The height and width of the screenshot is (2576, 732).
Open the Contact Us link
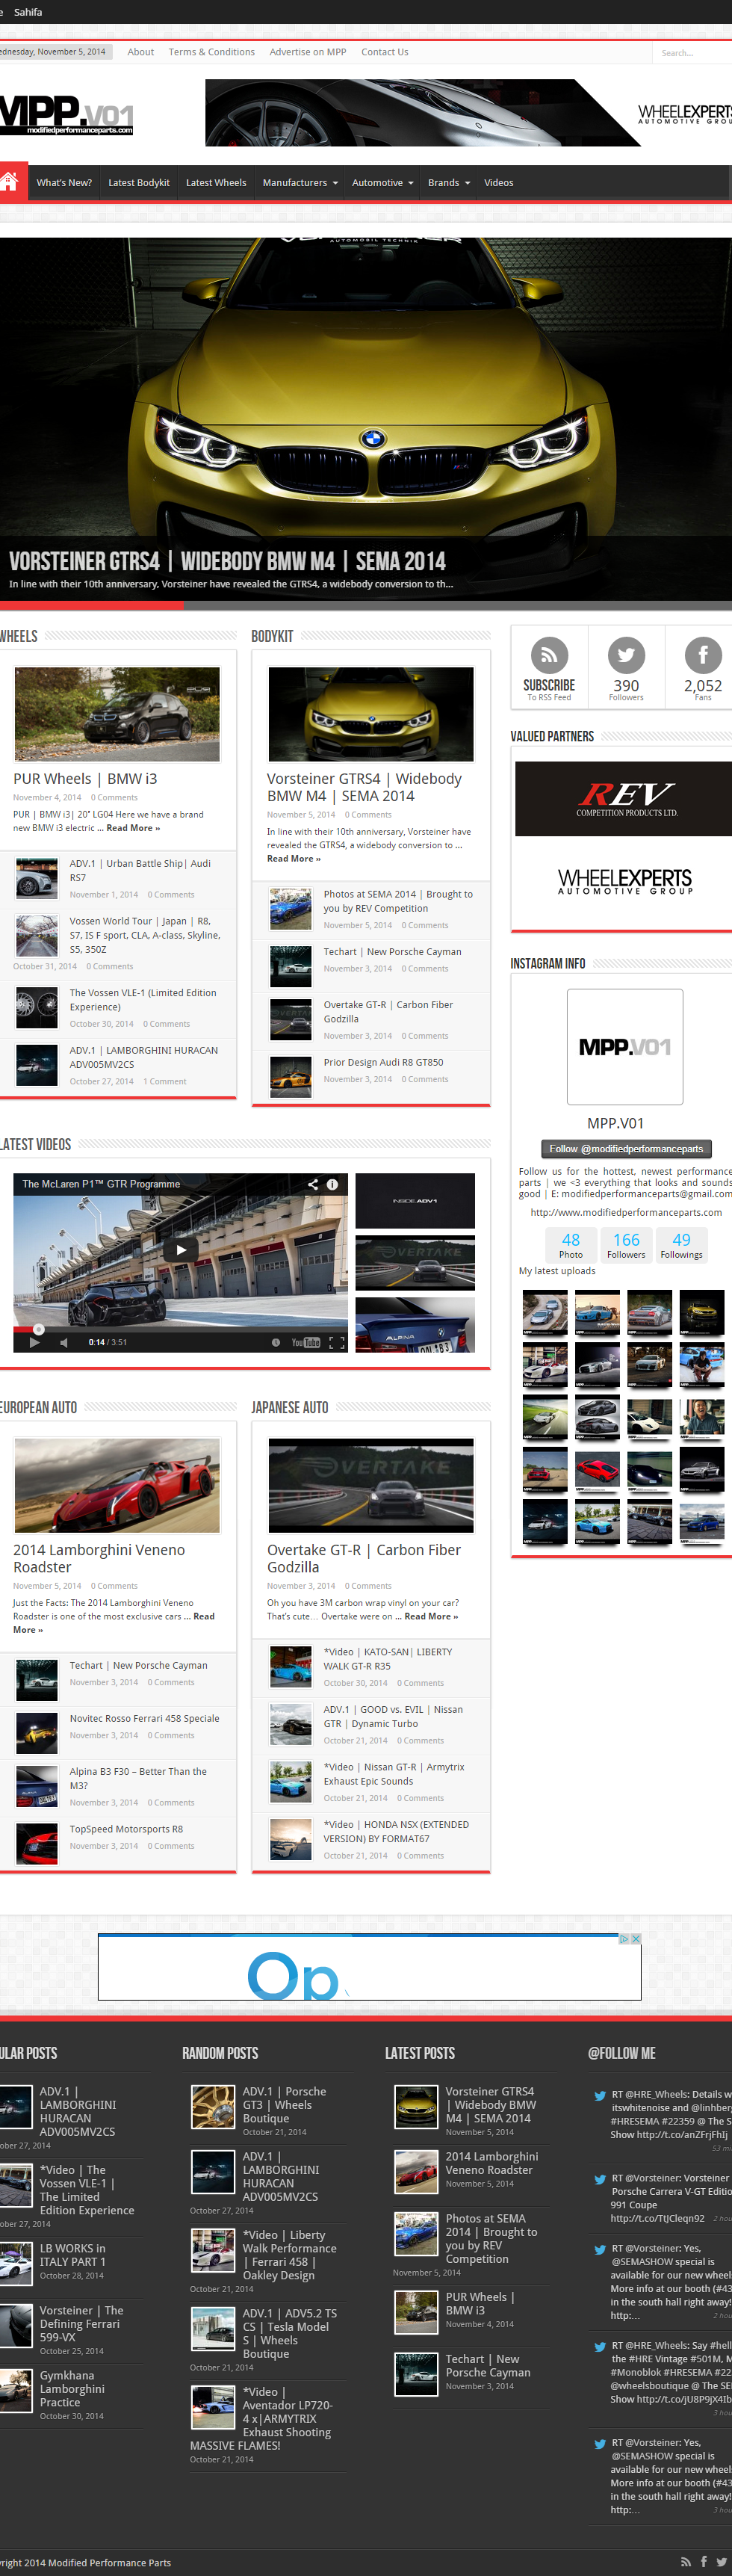(385, 52)
